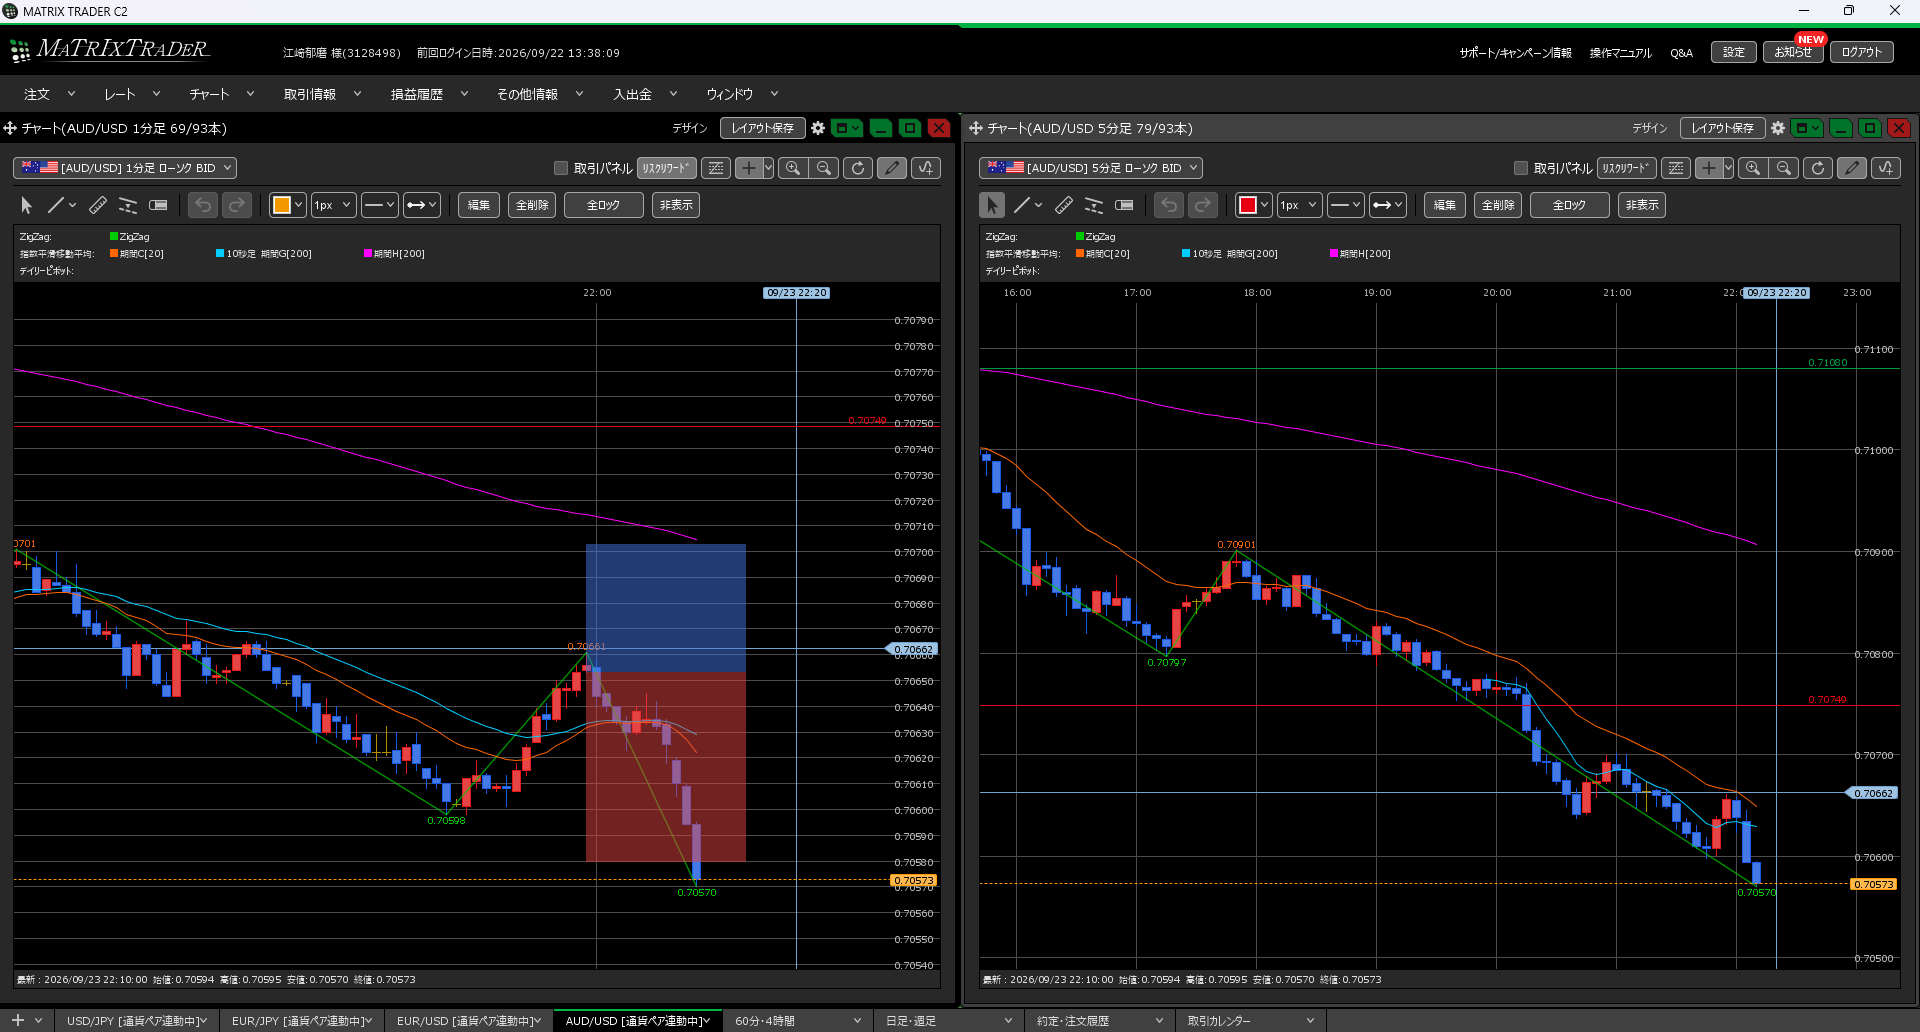Image resolution: width=1920 pixels, height=1032 pixels.
Task: Zoom out on the 1分足 chart
Action: tap(824, 168)
